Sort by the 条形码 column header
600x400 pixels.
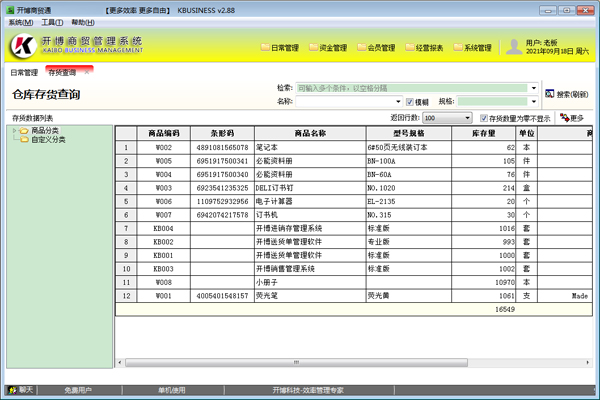click(x=222, y=133)
